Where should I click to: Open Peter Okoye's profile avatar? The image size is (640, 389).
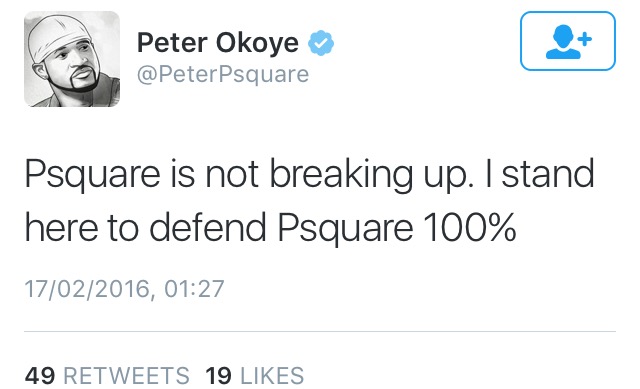point(72,59)
